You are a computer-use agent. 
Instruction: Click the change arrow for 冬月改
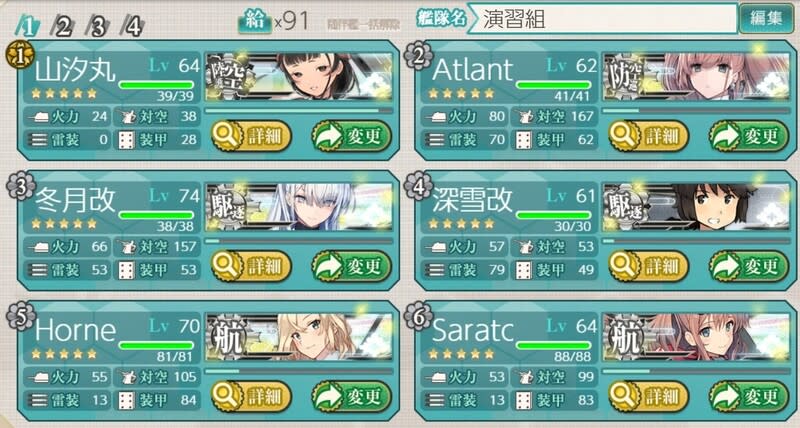click(x=327, y=266)
